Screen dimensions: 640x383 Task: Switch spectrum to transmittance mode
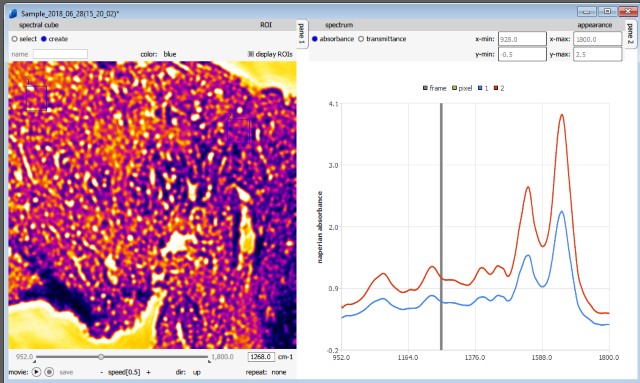361,39
